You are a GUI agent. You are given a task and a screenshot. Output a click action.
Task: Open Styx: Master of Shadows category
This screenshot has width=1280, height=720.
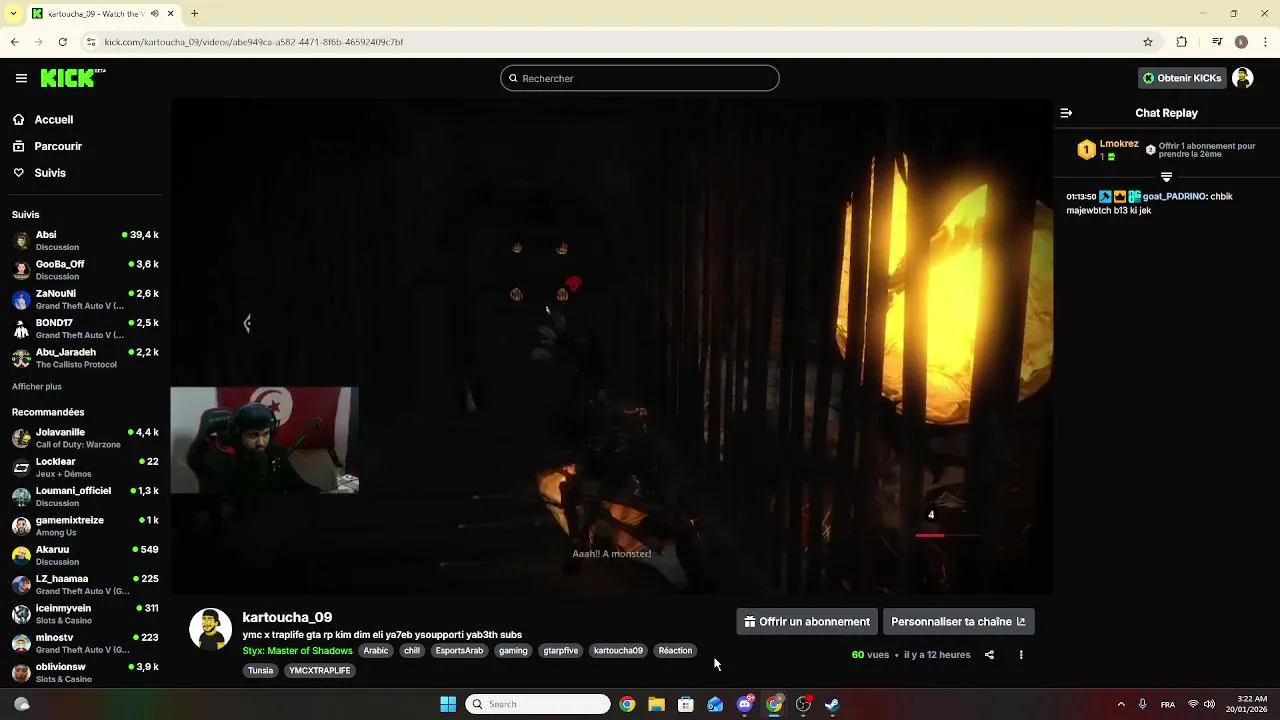pos(297,651)
